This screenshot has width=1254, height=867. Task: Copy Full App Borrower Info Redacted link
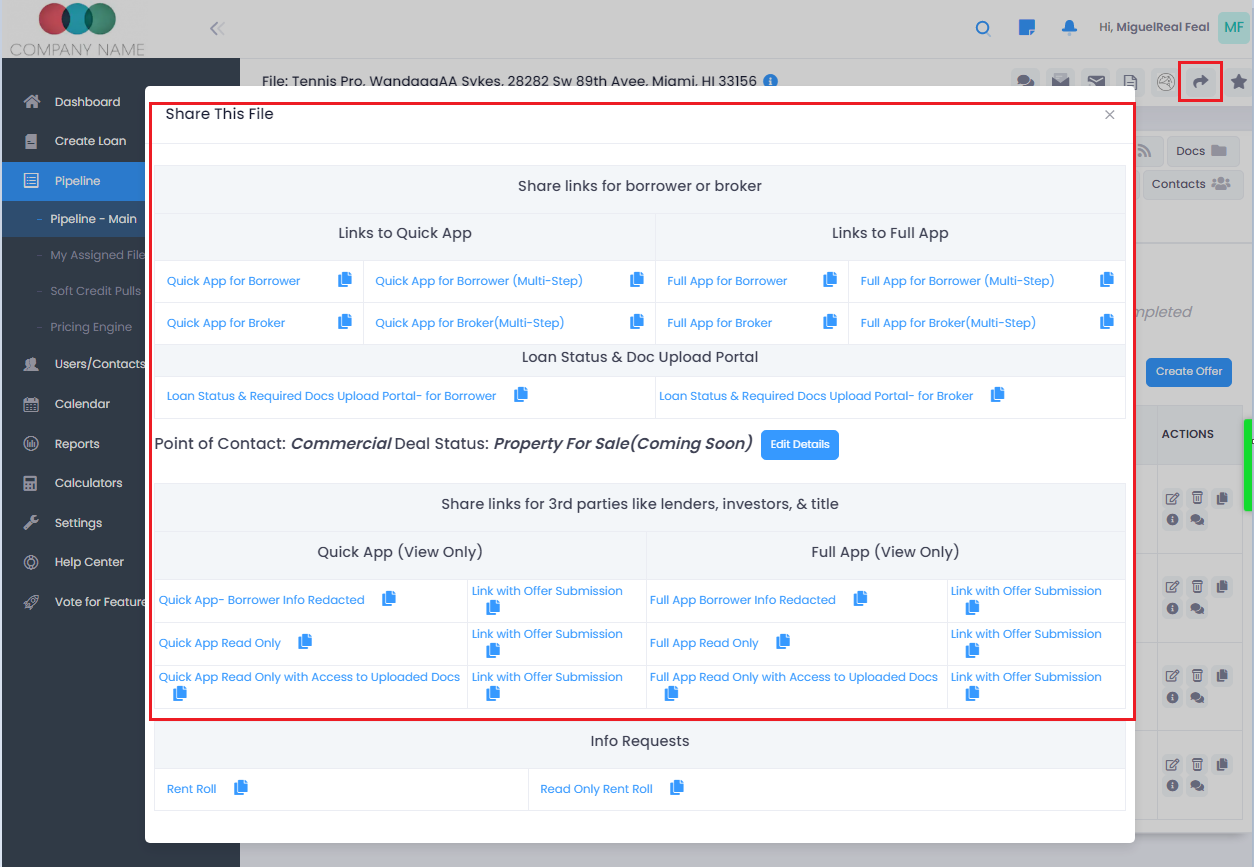pyautogui.click(x=860, y=598)
